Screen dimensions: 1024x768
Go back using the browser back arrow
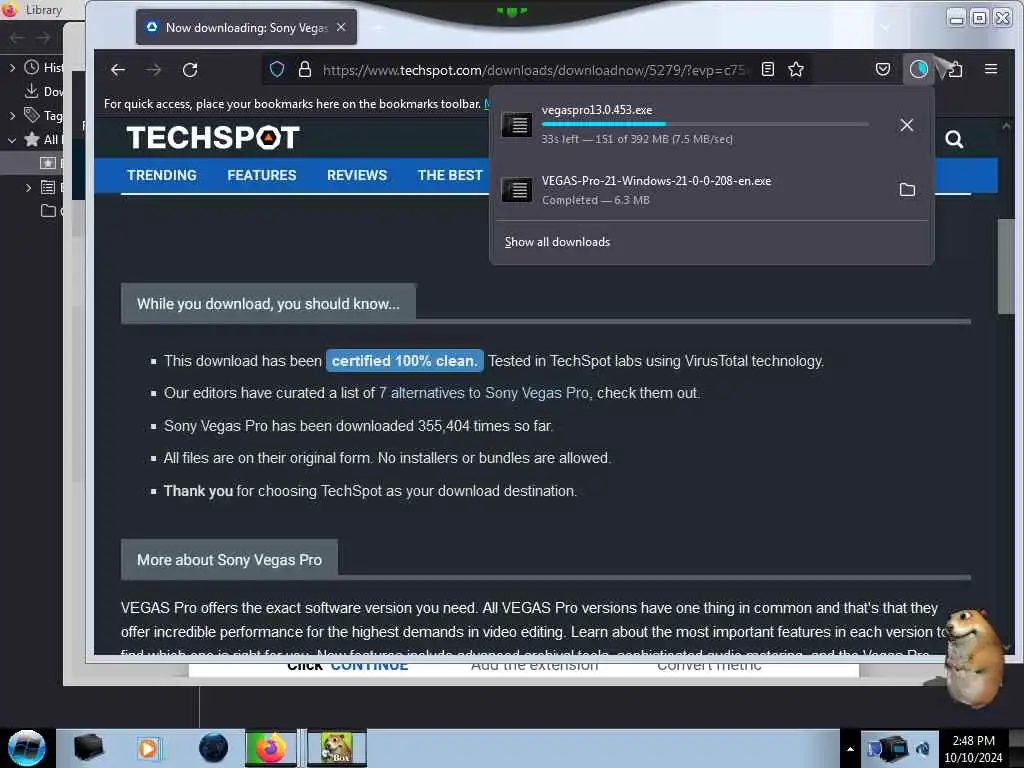pyautogui.click(x=118, y=70)
